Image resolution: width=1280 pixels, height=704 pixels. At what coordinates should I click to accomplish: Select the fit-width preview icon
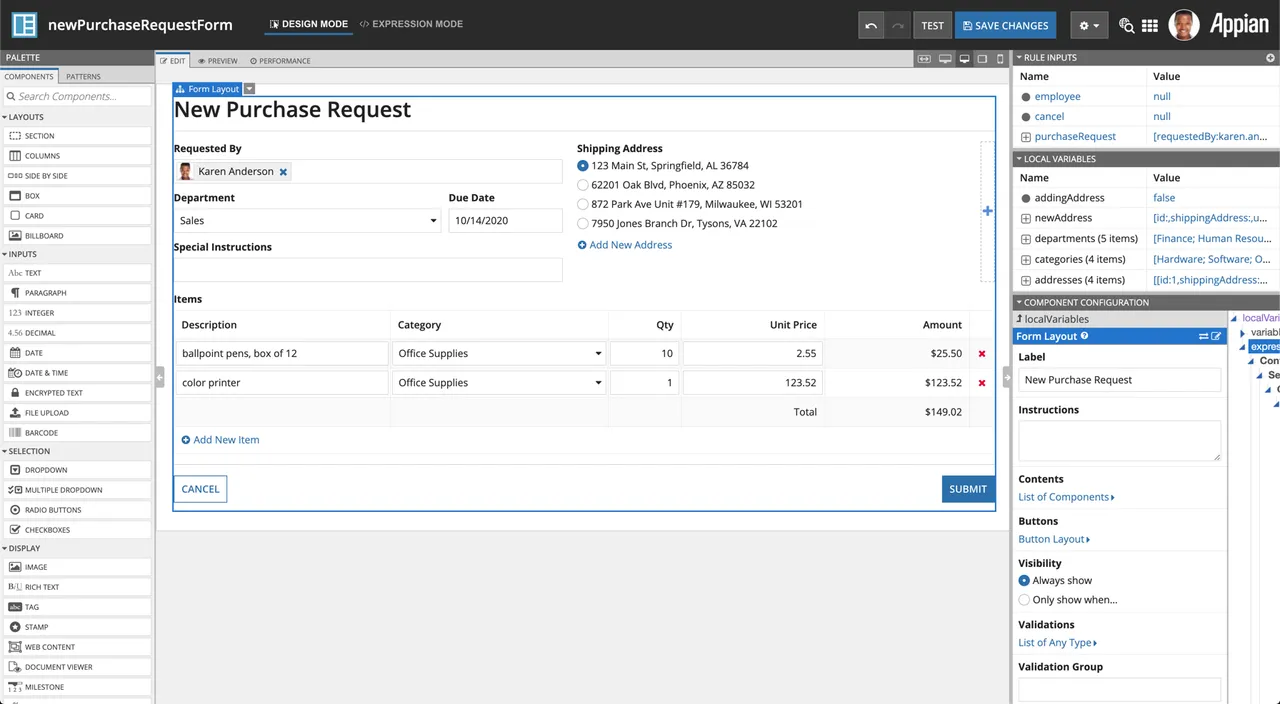click(926, 59)
